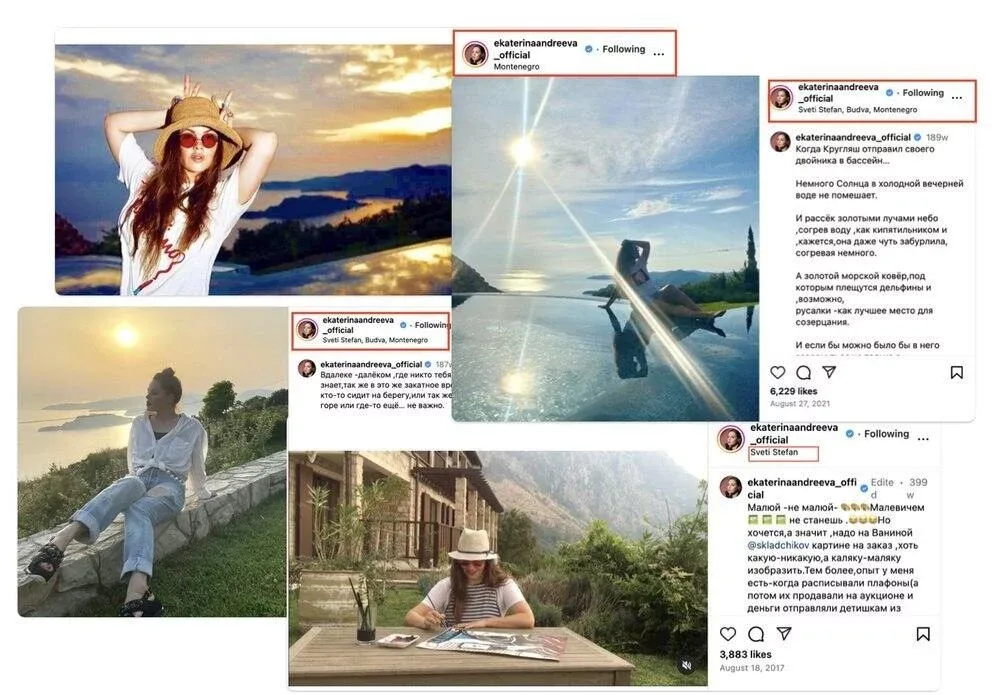Viewport: 1000px width, 695px height.
Task: Save the August 18, 2017 post
Action: (923, 634)
